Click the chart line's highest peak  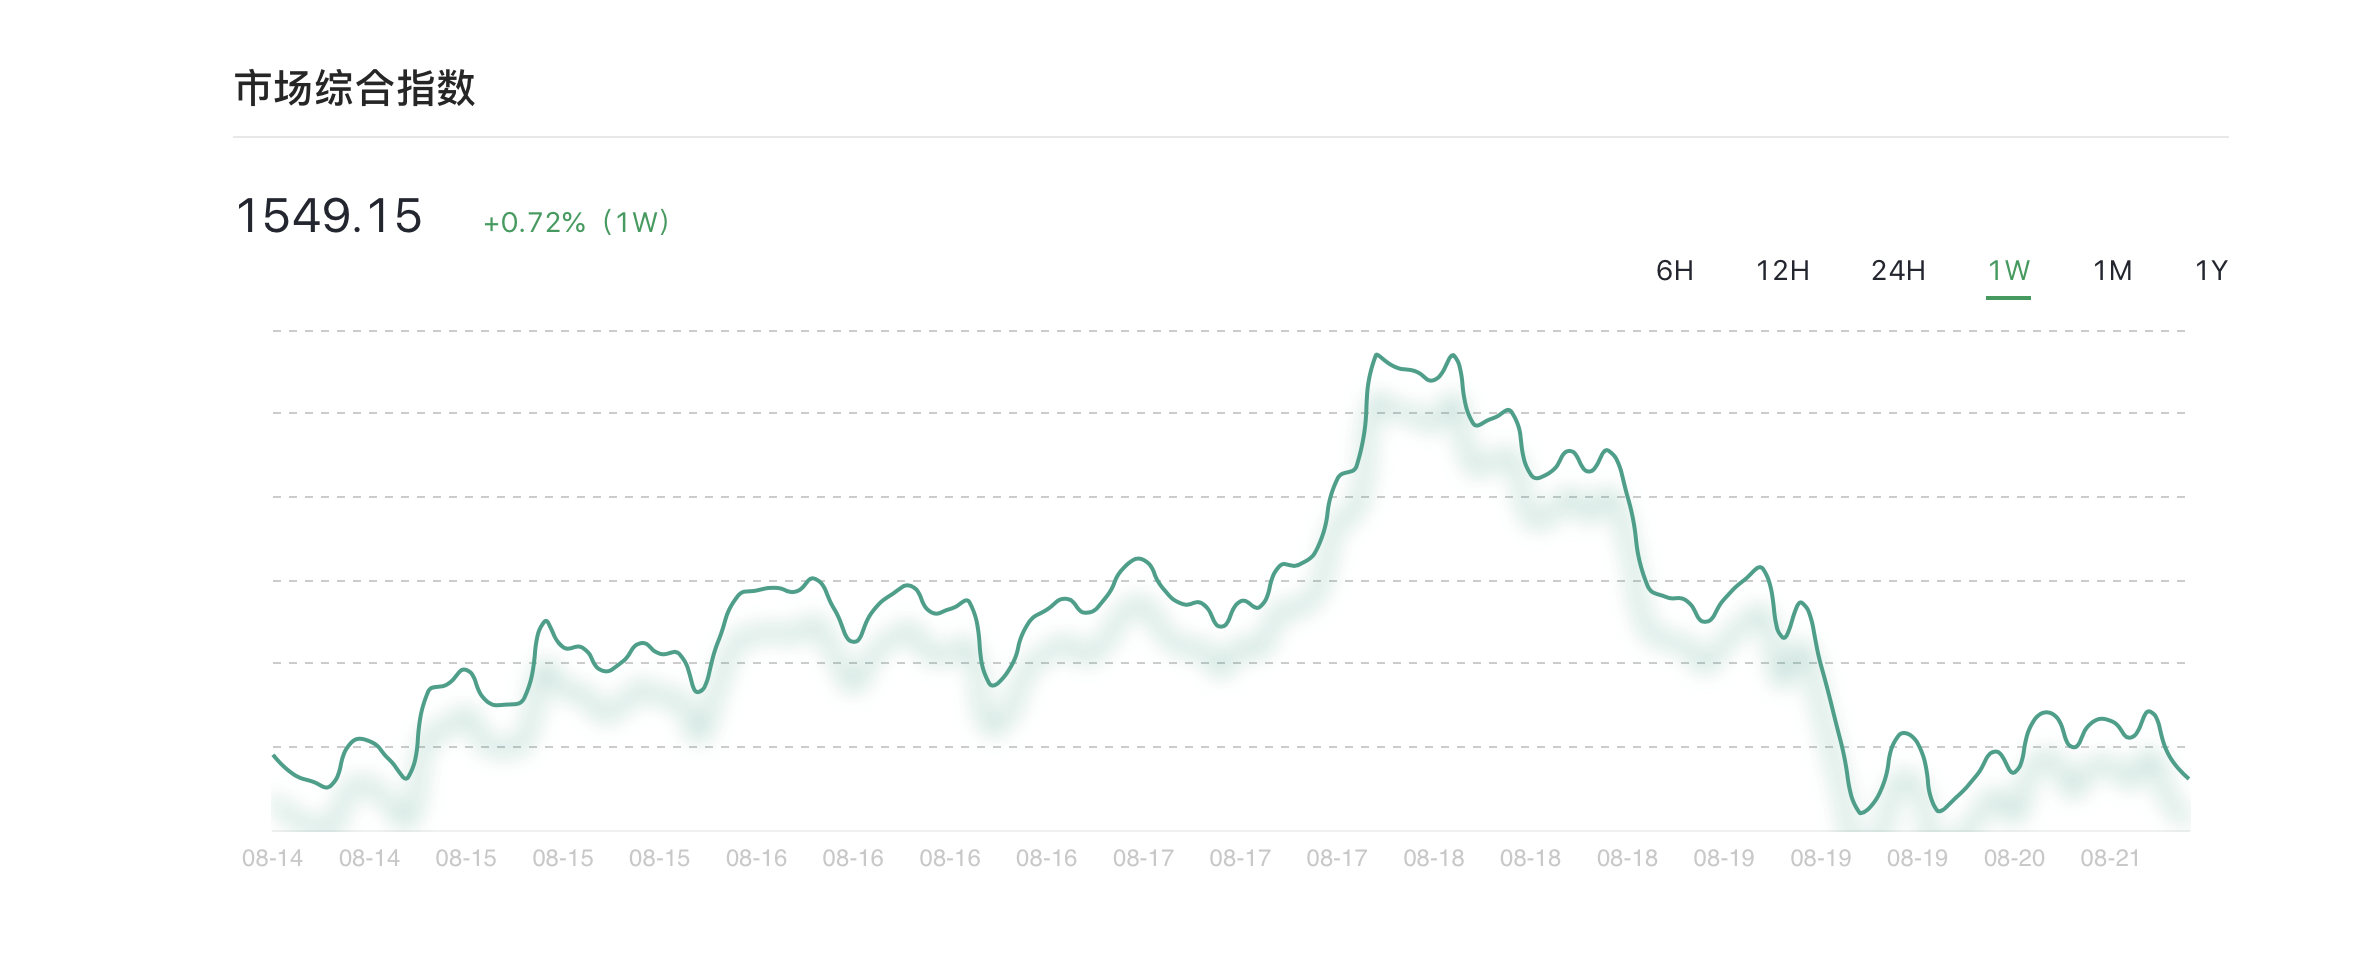click(1377, 355)
